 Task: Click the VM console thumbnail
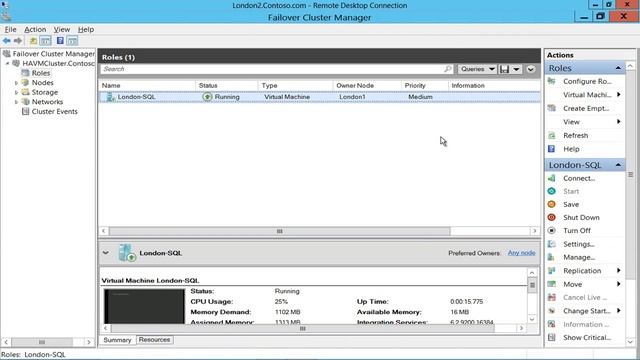(144, 306)
